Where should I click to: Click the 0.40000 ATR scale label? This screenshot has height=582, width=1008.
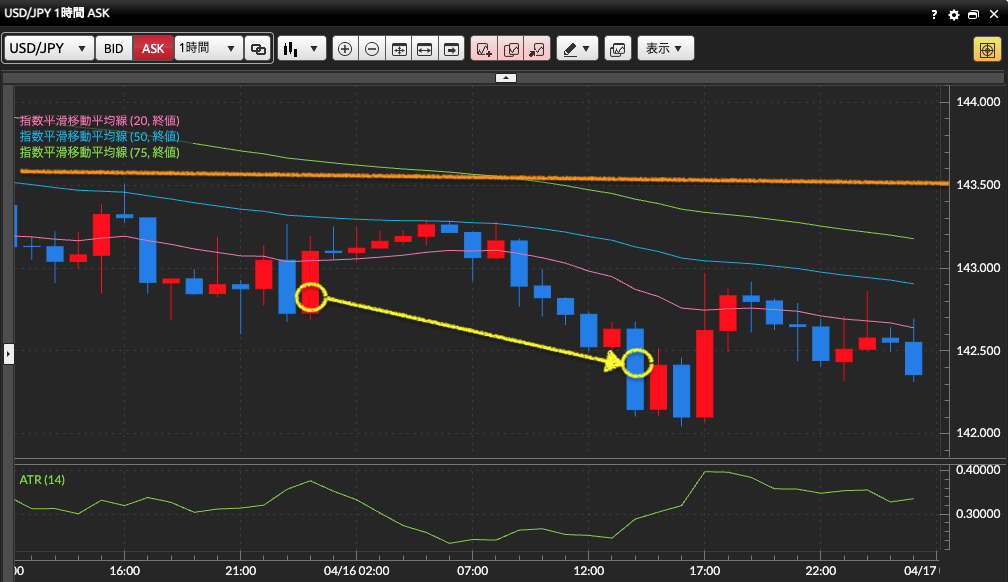coord(978,470)
